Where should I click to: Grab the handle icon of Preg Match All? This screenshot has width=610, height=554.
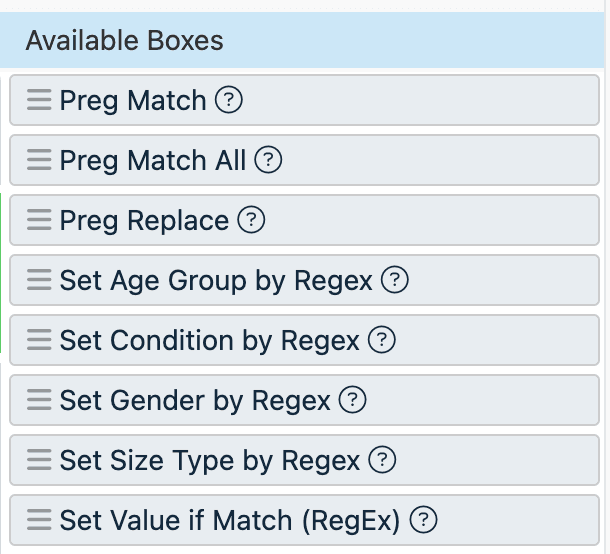[x=39, y=160]
